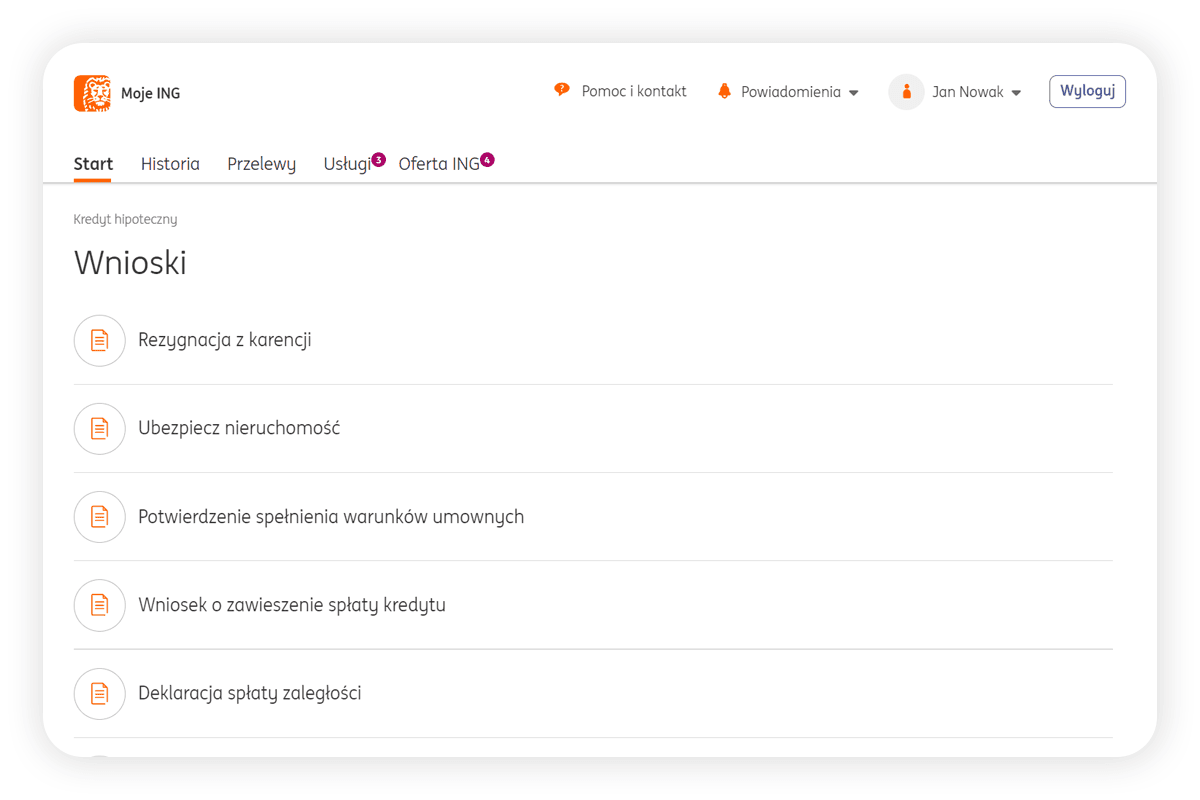Viewport: 1200px width, 800px height.
Task: Click the ING lion logo
Action: pyautogui.click(x=92, y=93)
